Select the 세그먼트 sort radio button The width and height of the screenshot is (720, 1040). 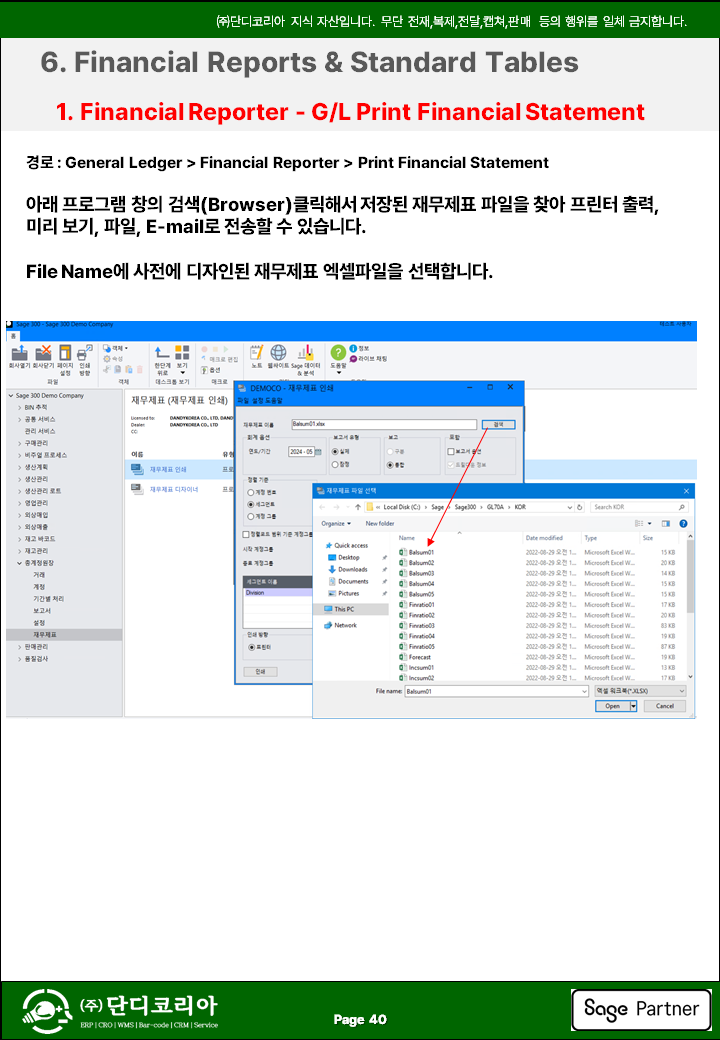[x=251, y=505]
